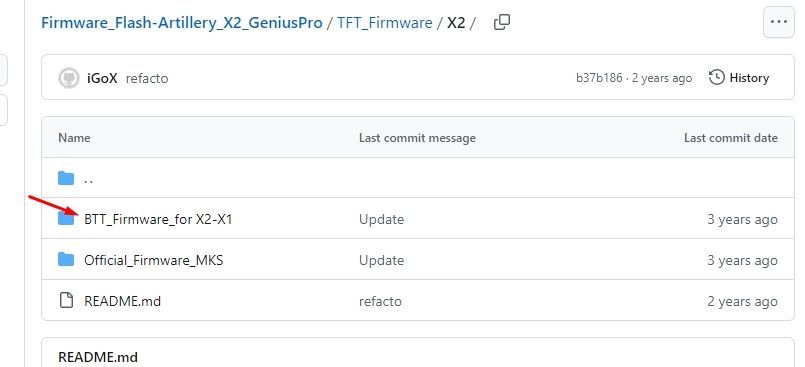The height and width of the screenshot is (367, 805).
Task: Open the iGoX author profile link
Action: pyautogui.click(x=102, y=78)
